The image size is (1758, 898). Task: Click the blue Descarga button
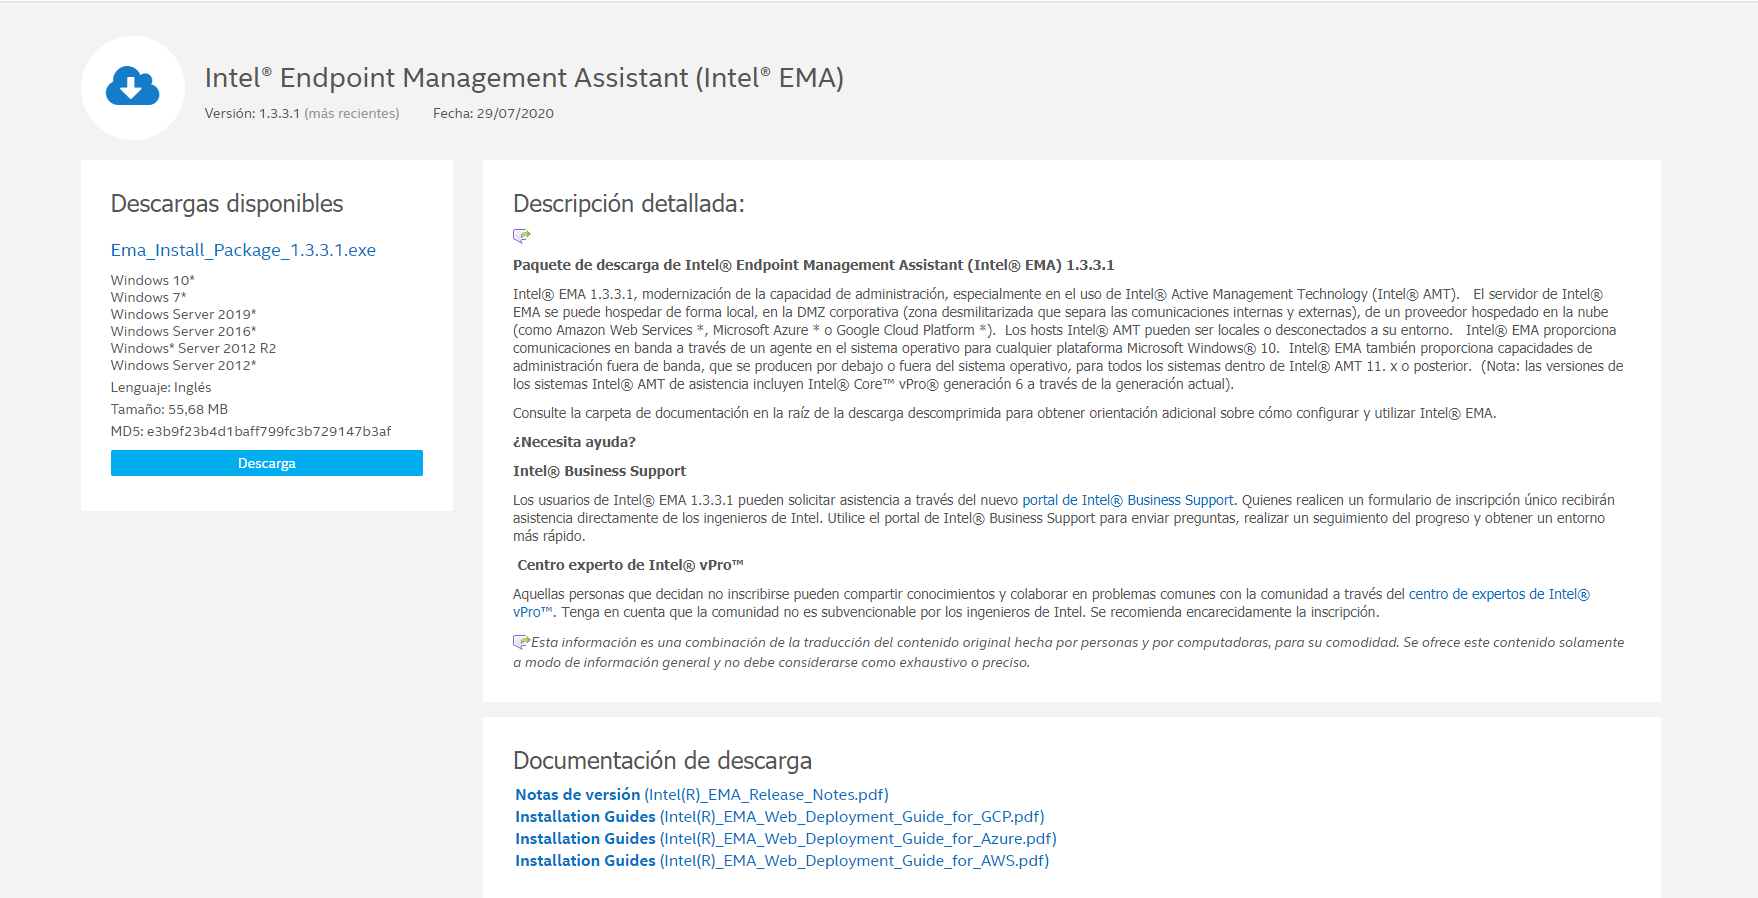[267, 463]
